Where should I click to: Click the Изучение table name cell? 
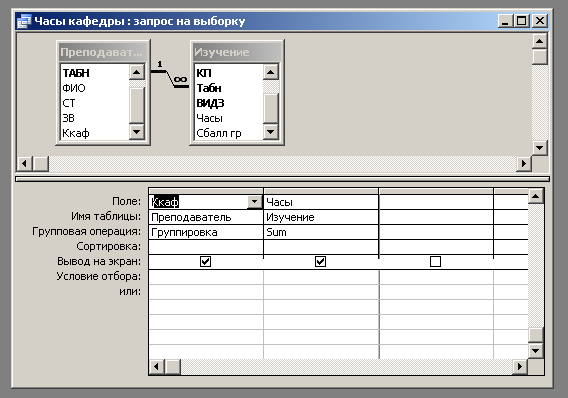(x=321, y=217)
